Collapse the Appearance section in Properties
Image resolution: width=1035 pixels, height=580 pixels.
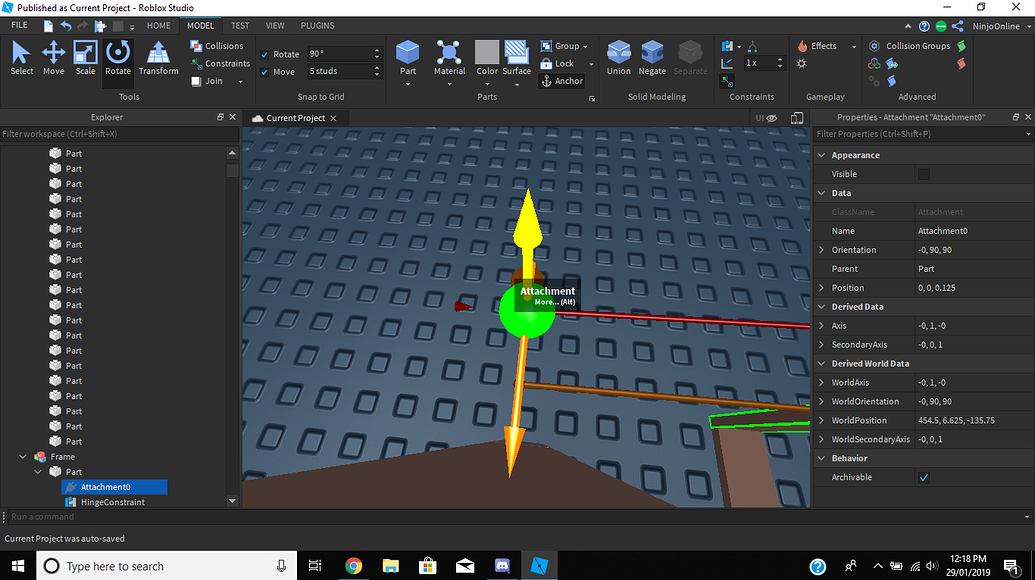point(821,155)
